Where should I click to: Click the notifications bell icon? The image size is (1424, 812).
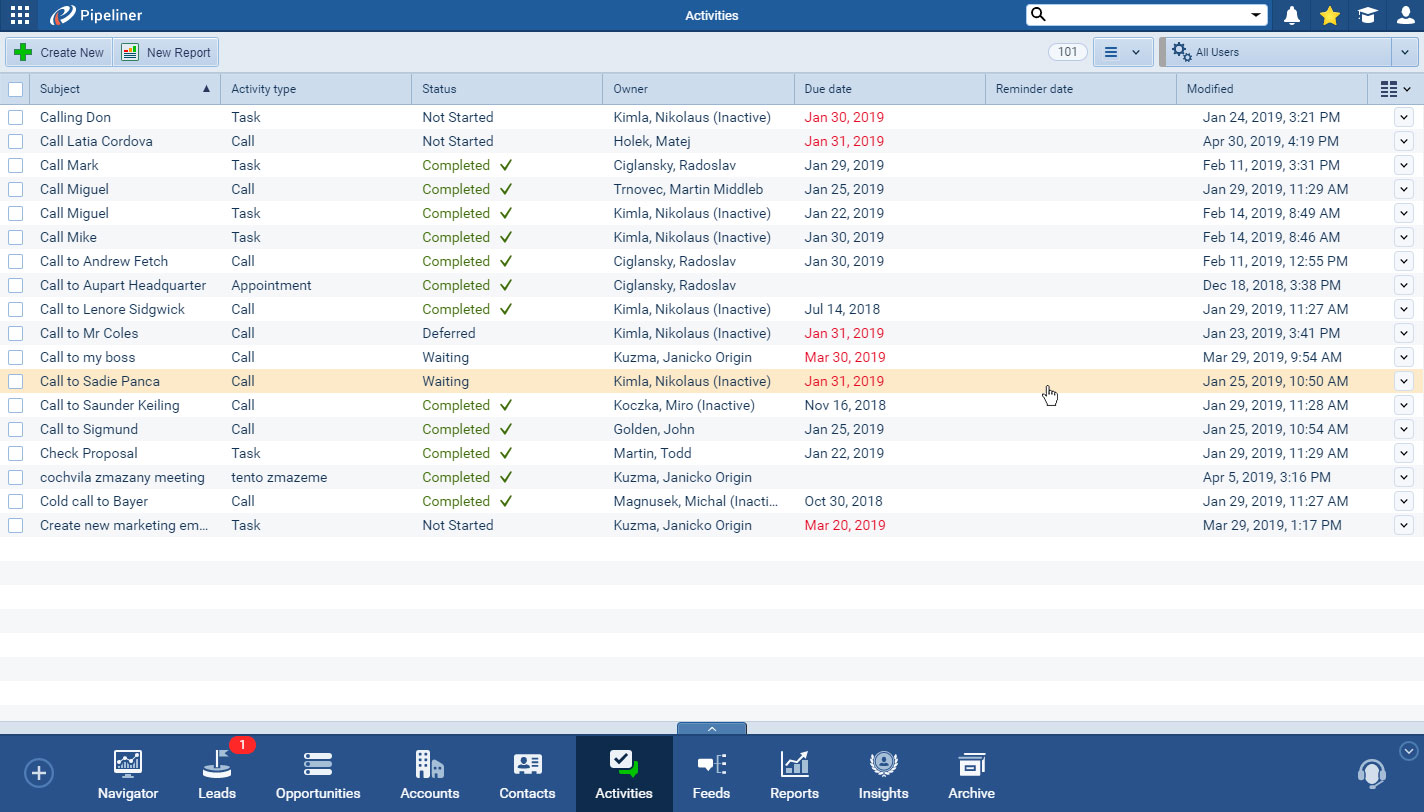click(1291, 15)
